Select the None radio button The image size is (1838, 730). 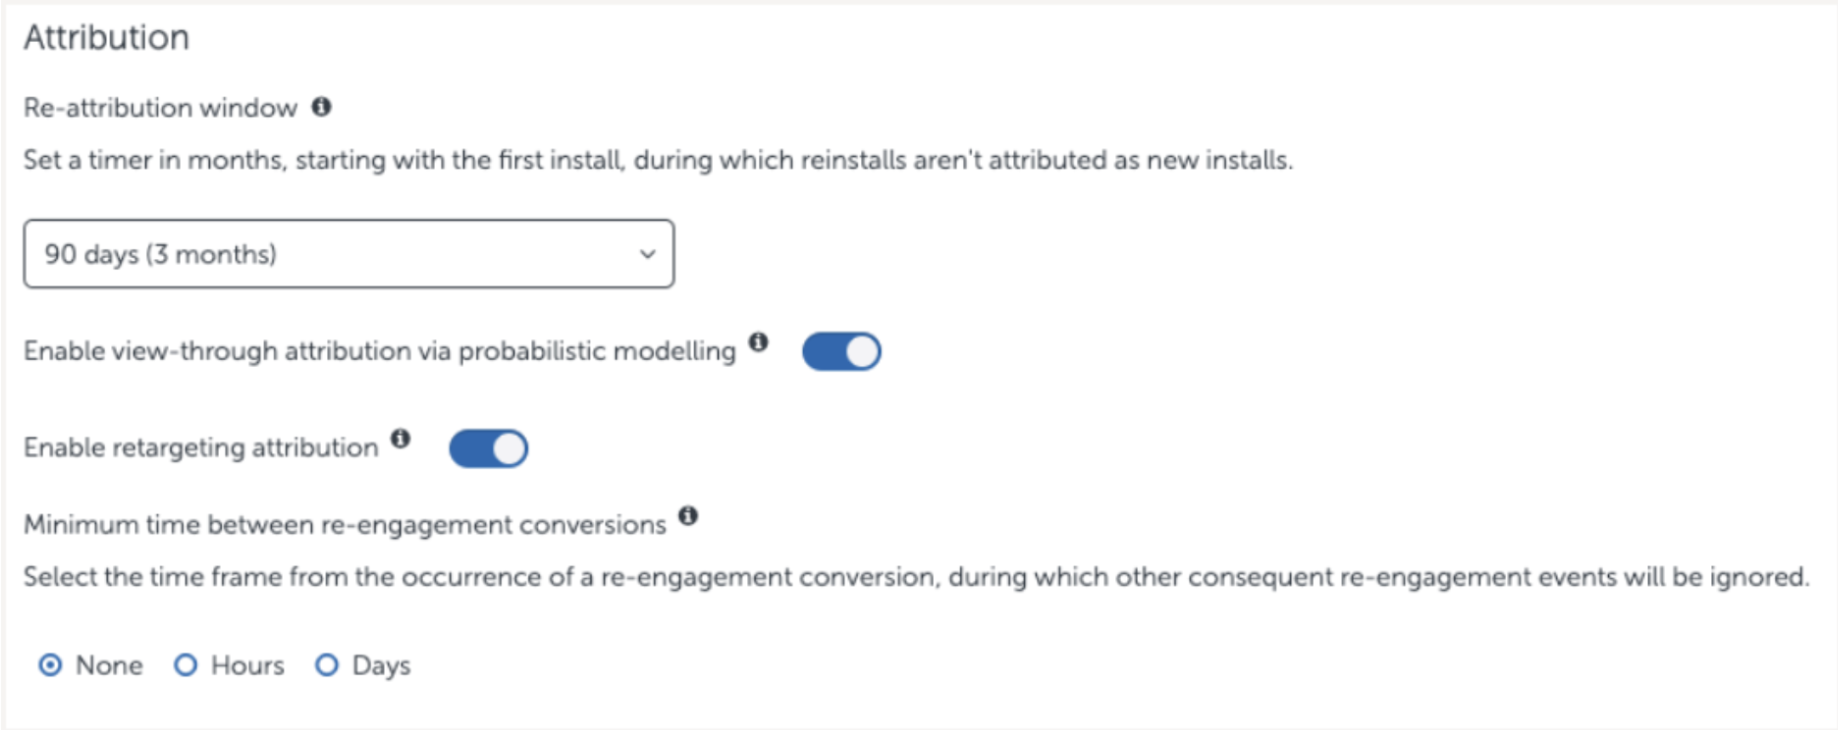point(50,665)
